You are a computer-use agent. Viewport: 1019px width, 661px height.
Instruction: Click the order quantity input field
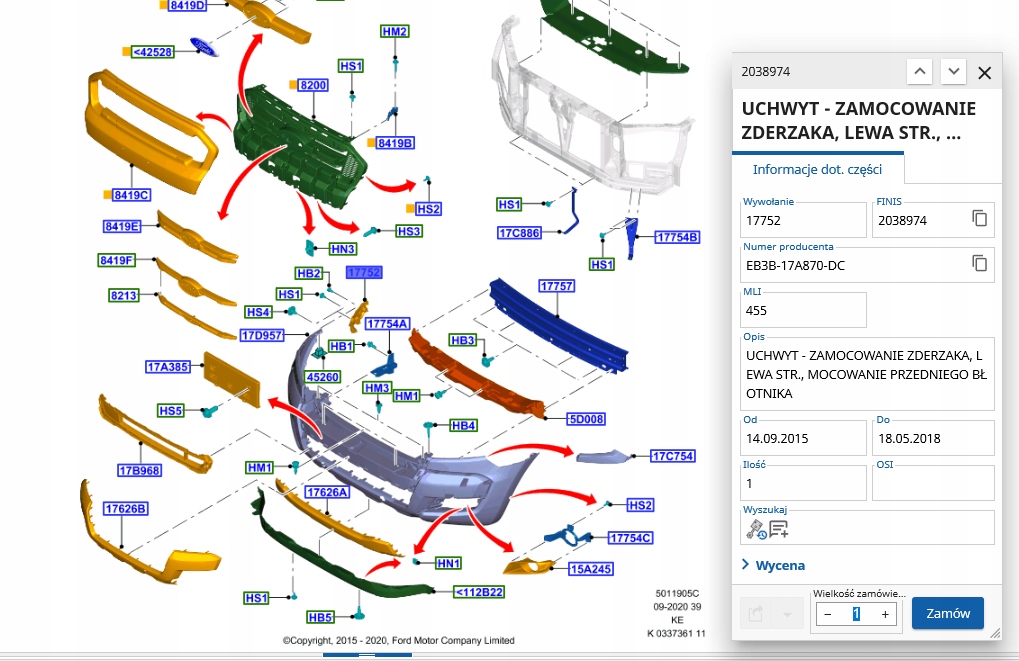point(857,614)
